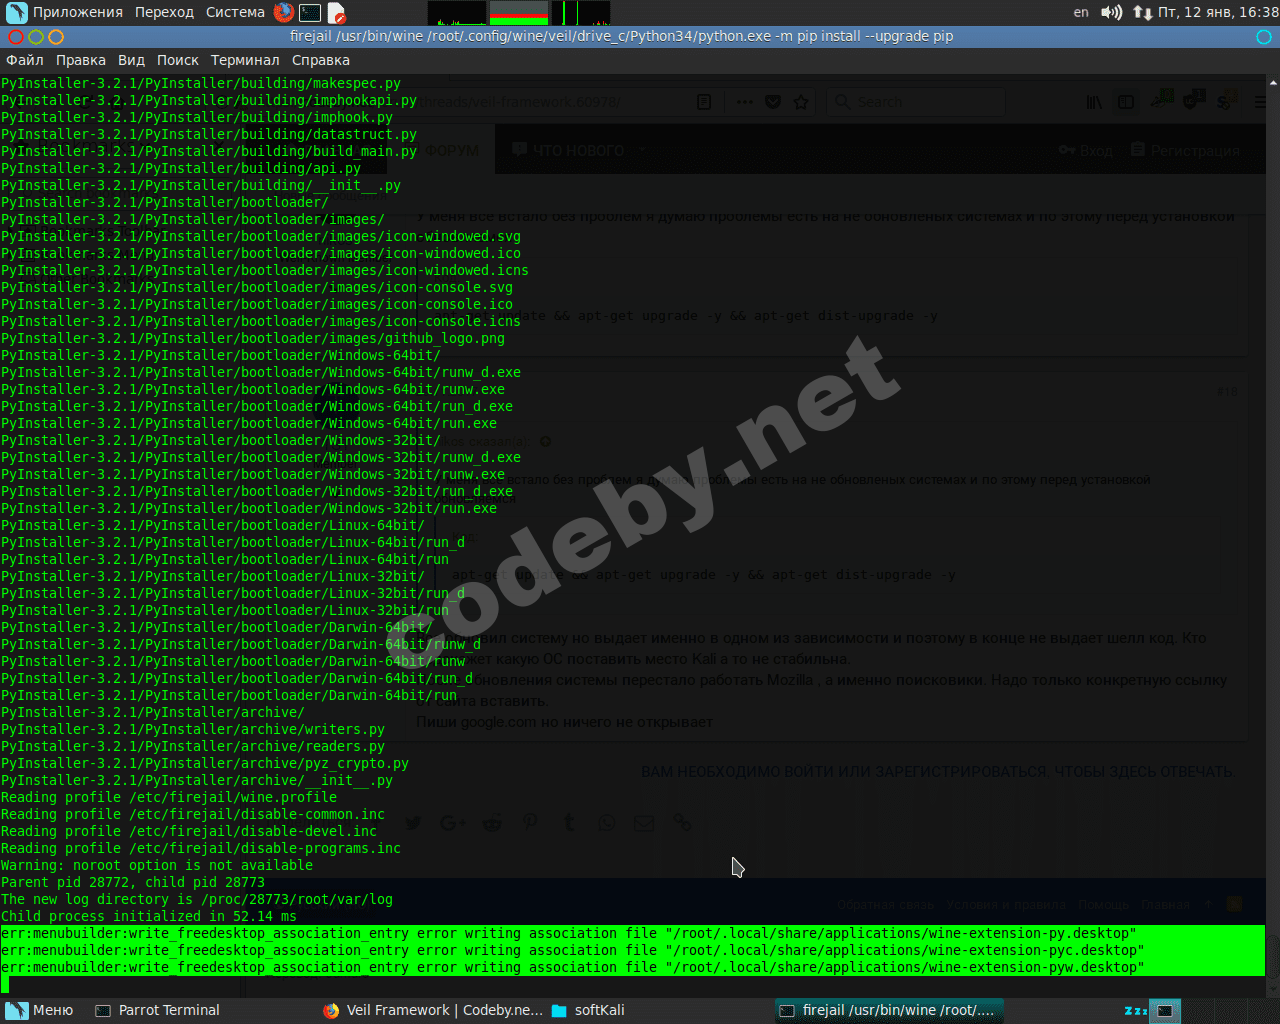Maximize terminal using orange circle button
This screenshot has height=1024, width=1280.
tap(56, 37)
